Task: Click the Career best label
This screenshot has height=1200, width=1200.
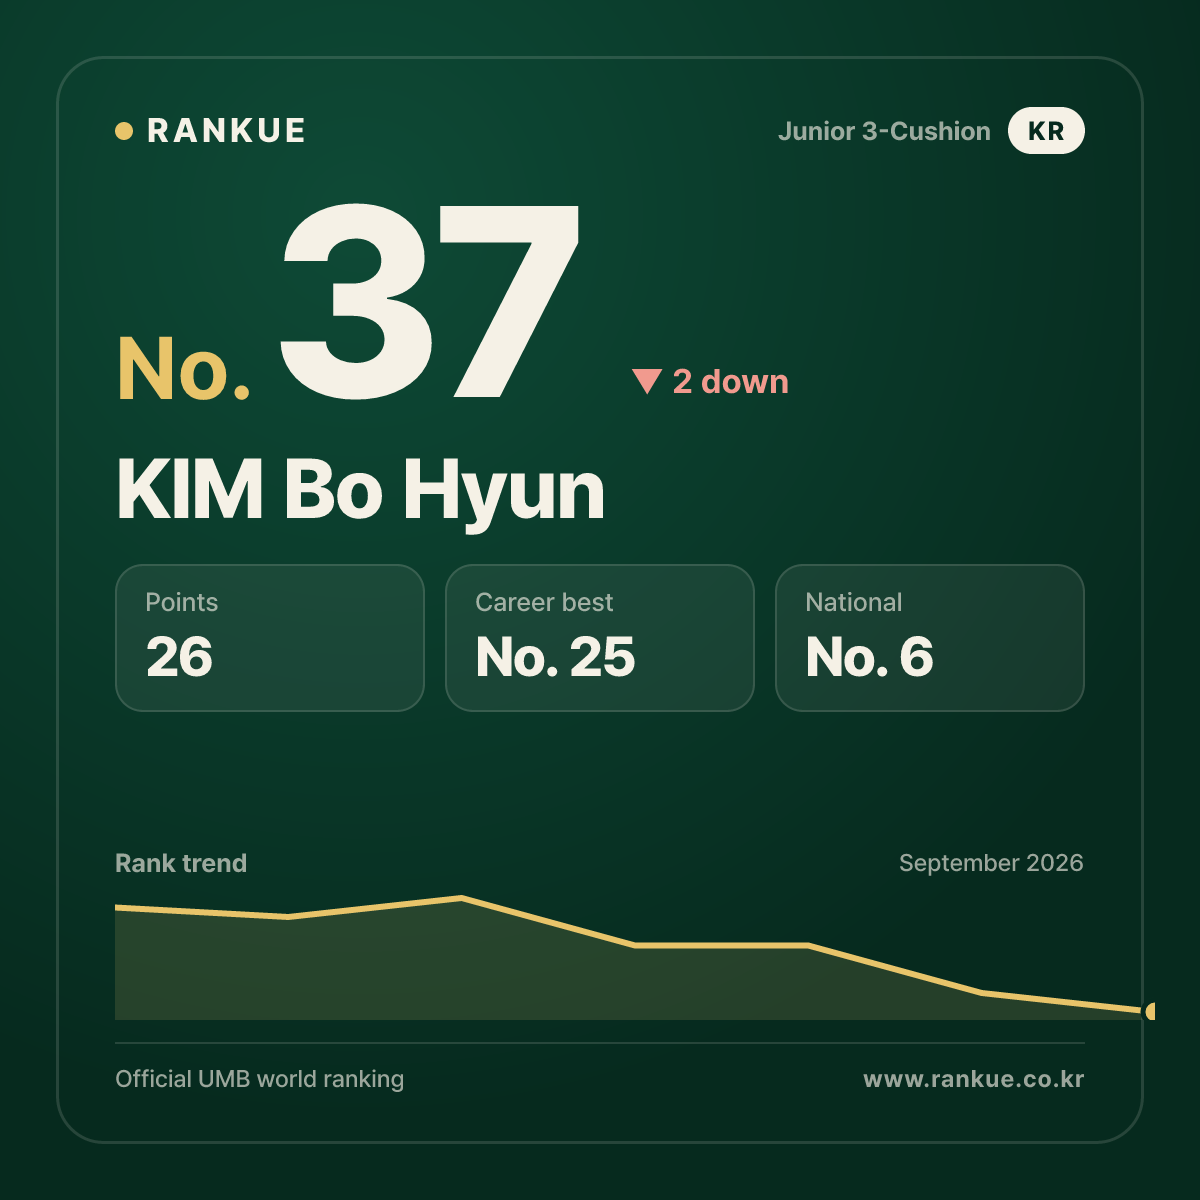Action: (544, 602)
